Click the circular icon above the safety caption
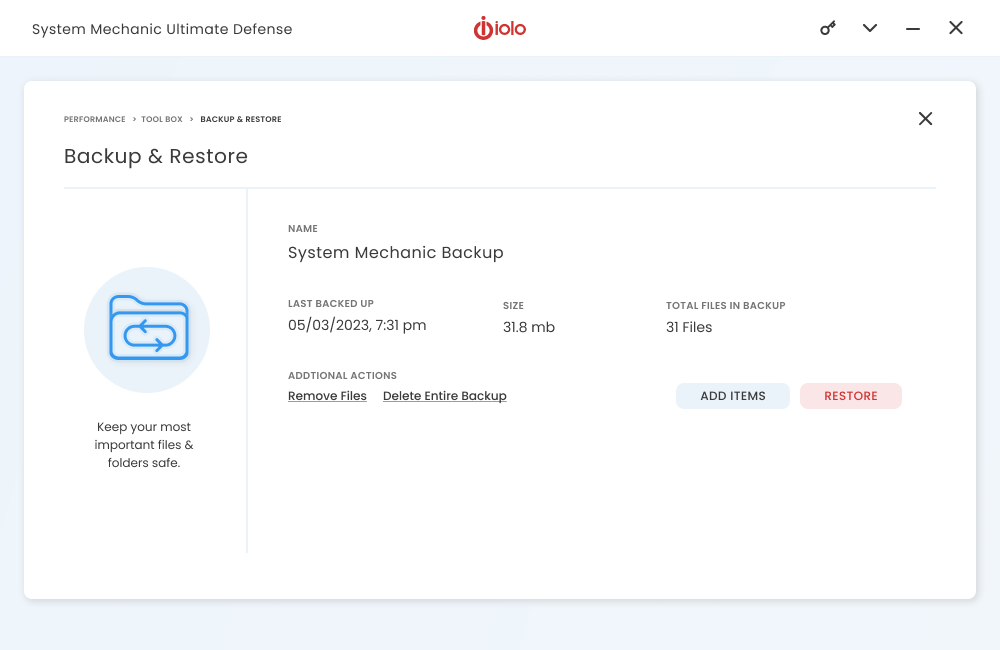The height and width of the screenshot is (650, 1000). 147,330
